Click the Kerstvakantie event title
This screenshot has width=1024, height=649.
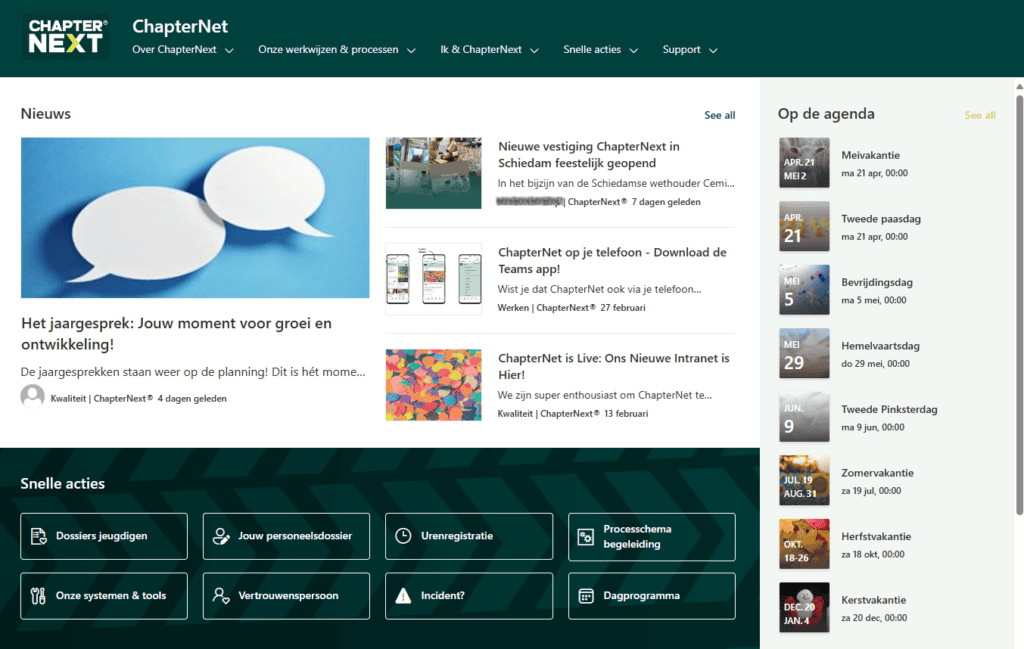pos(874,600)
